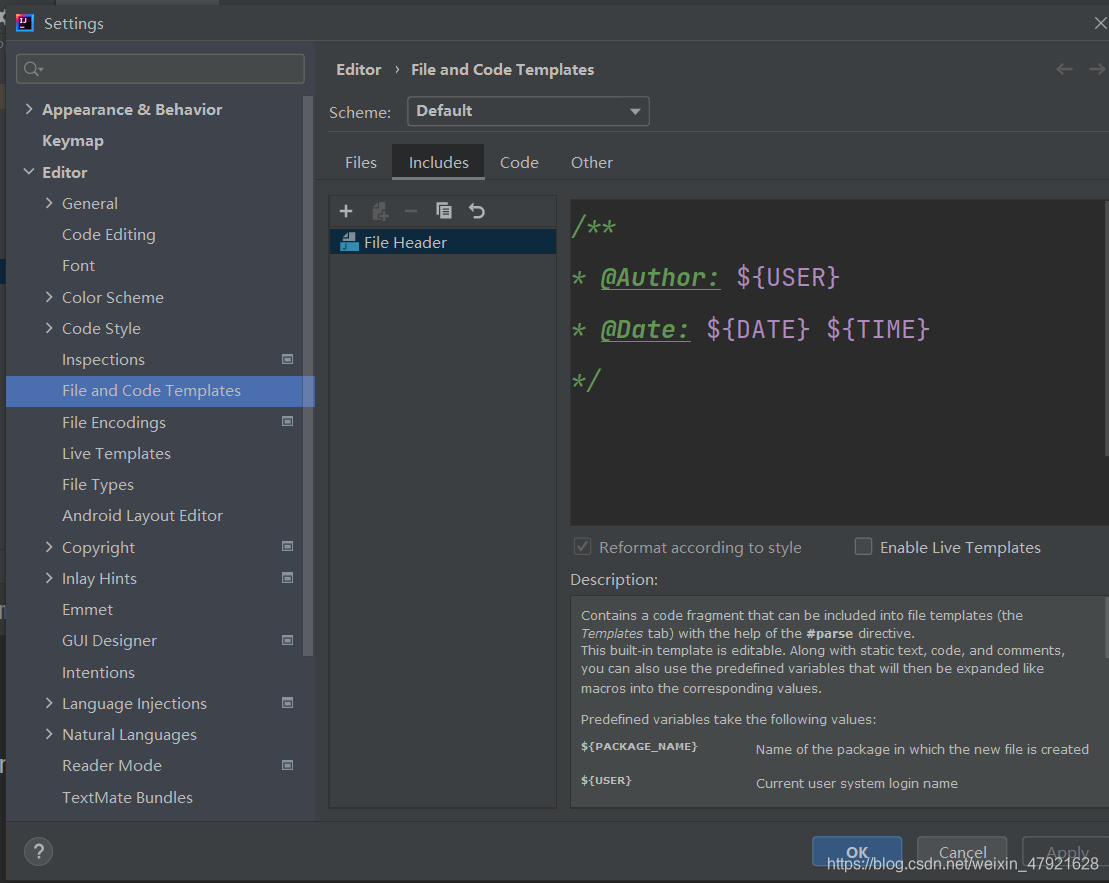Click the @Author: tag in template
1109x883 pixels.
[660, 277]
